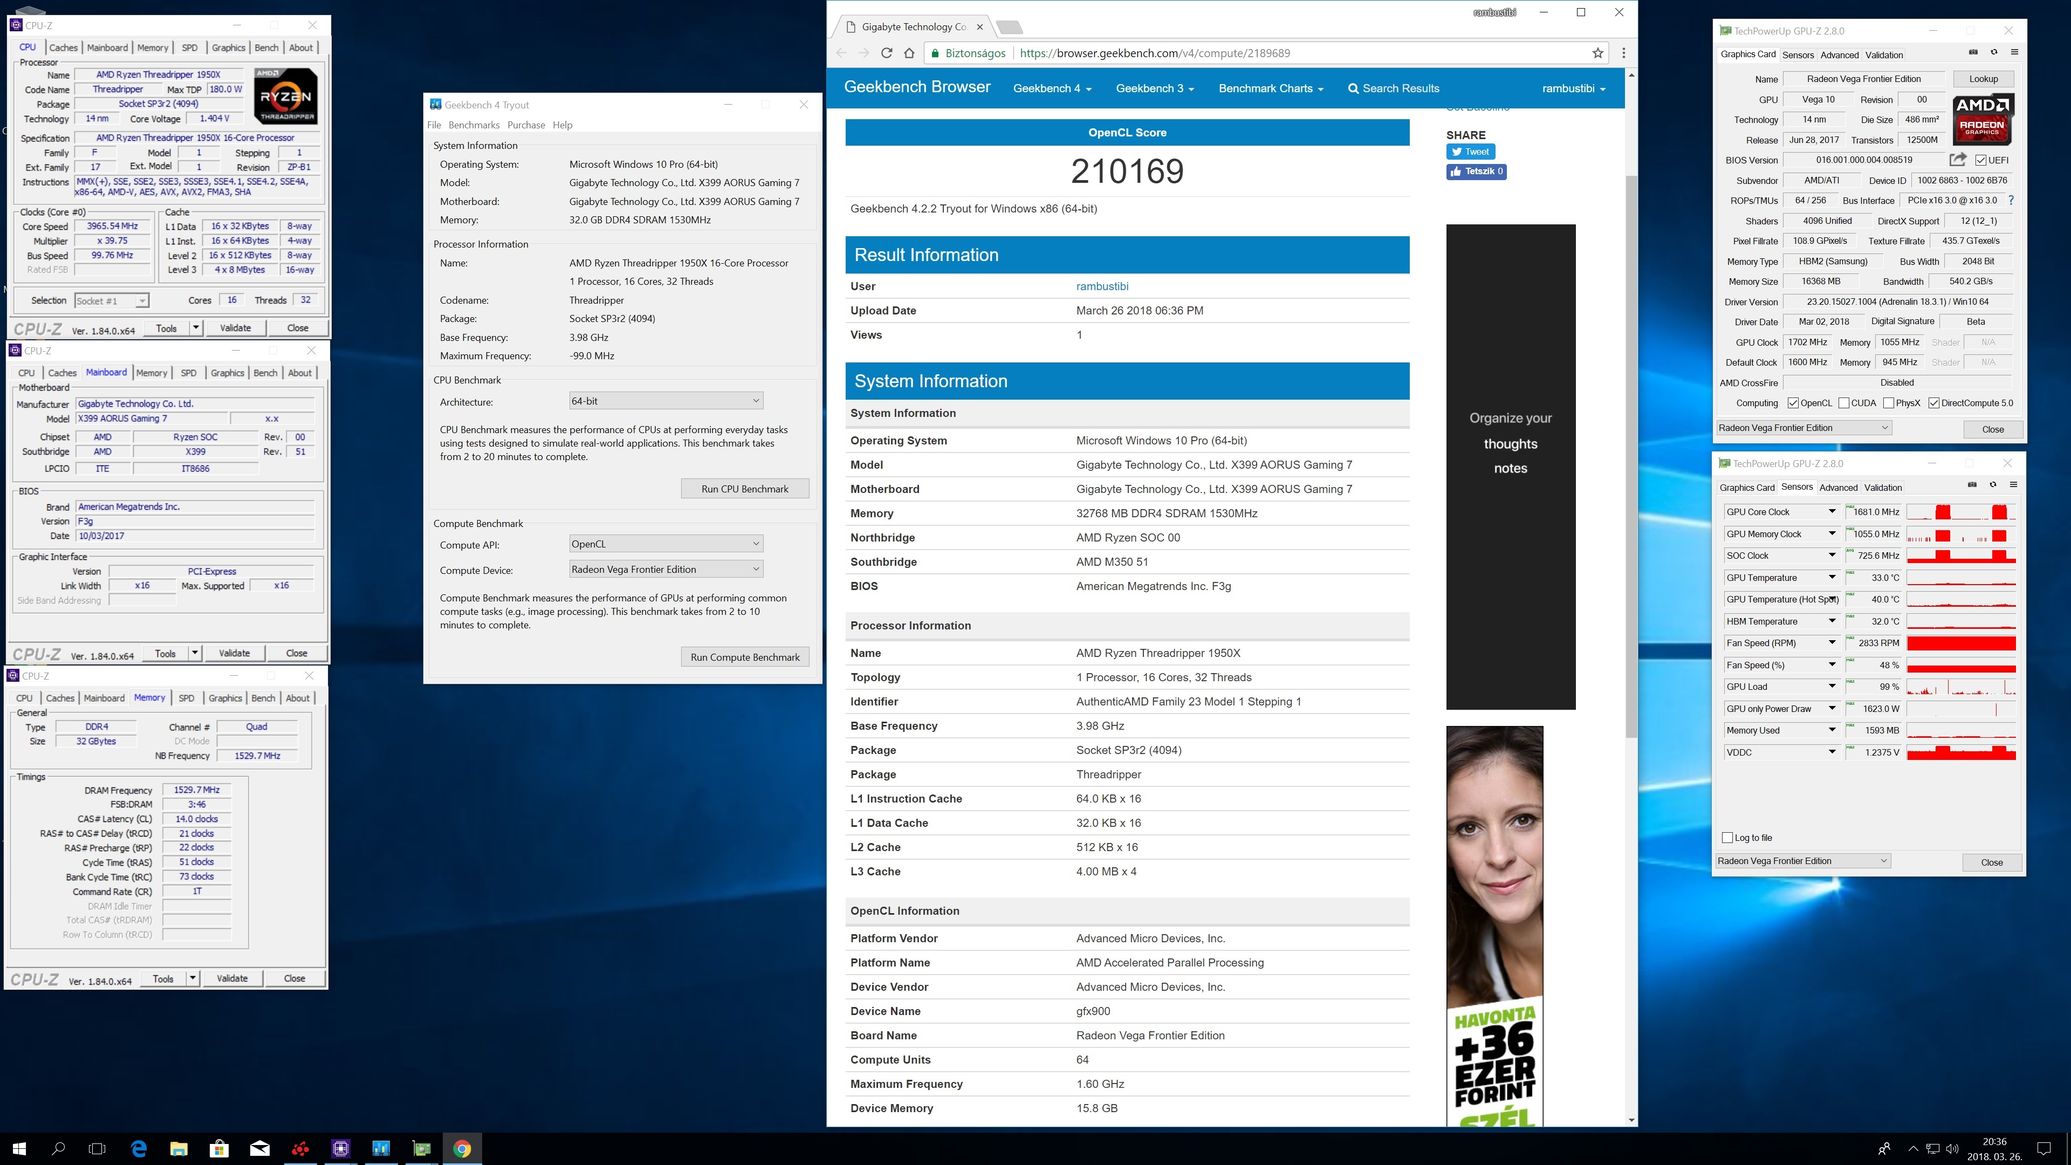Viewport: 2071px width, 1165px height.
Task: Open the hamburger menu in GPU-Z Graphics Card window
Action: 2014,52
